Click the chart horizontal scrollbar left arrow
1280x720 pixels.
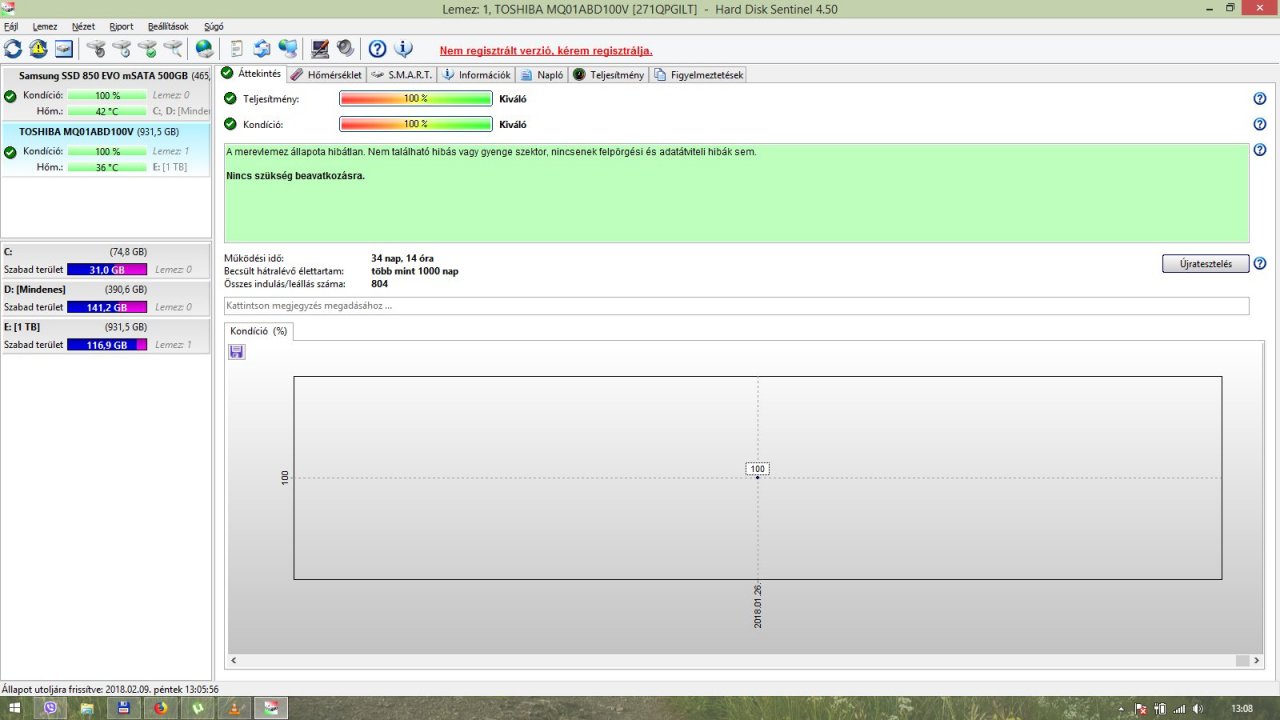coord(234,661)
